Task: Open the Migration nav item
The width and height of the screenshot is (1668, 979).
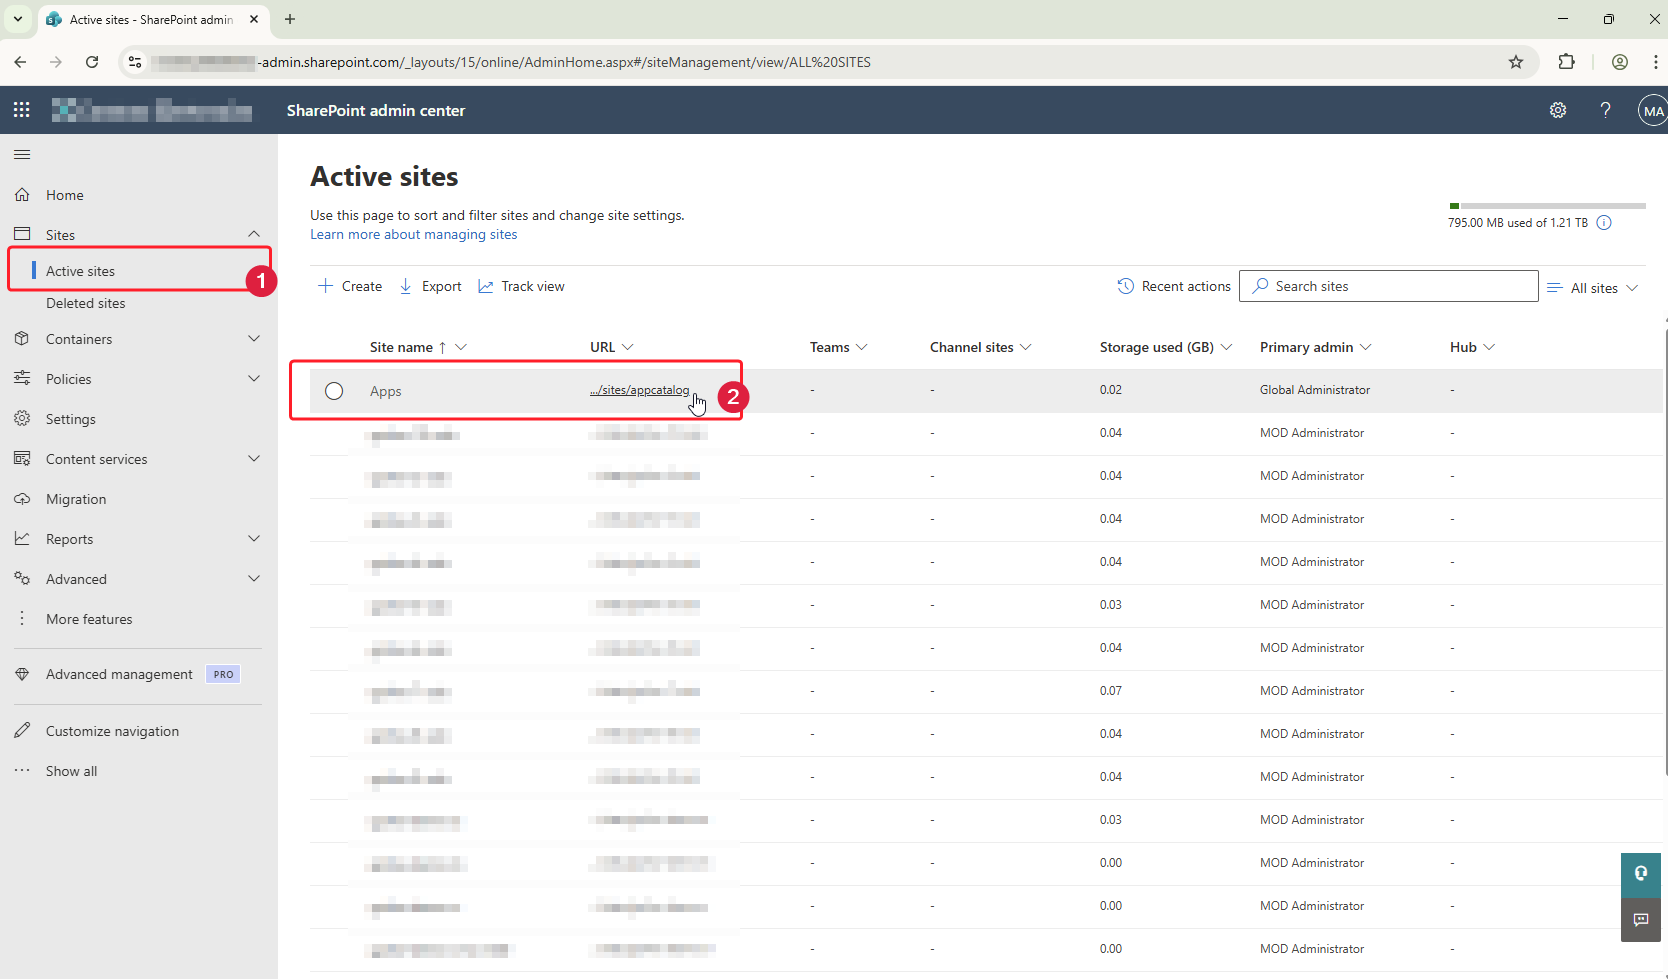Action: pyautogui.click(x=76, y=499)
